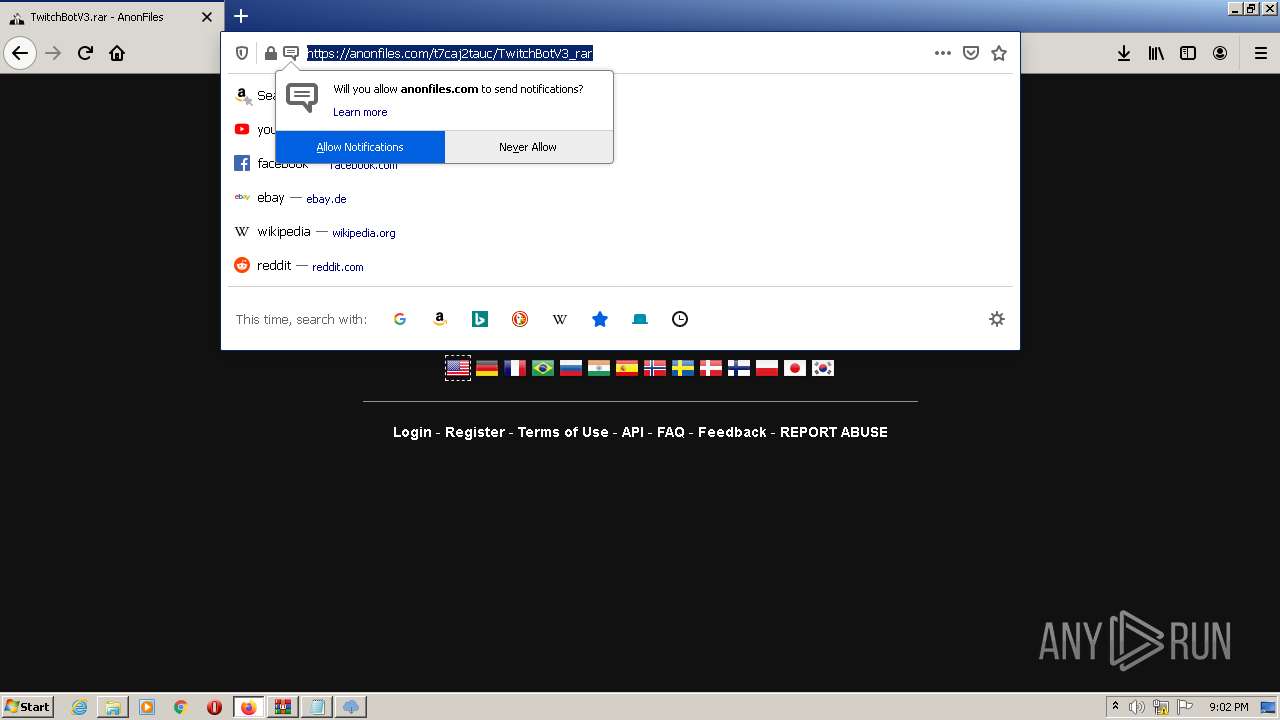The width and height of the screenshot is (1280, 720).
Task: Select the Brazilian flag language
Action: (543, 368)
